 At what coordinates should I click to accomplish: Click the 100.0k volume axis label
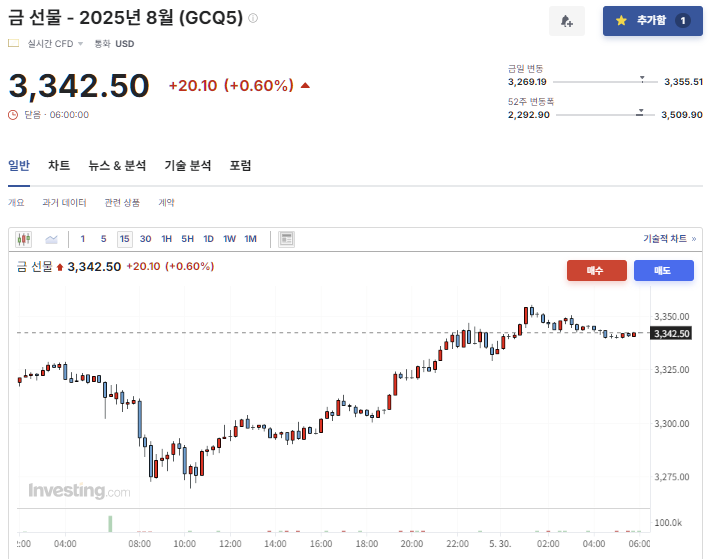point(668,522)
